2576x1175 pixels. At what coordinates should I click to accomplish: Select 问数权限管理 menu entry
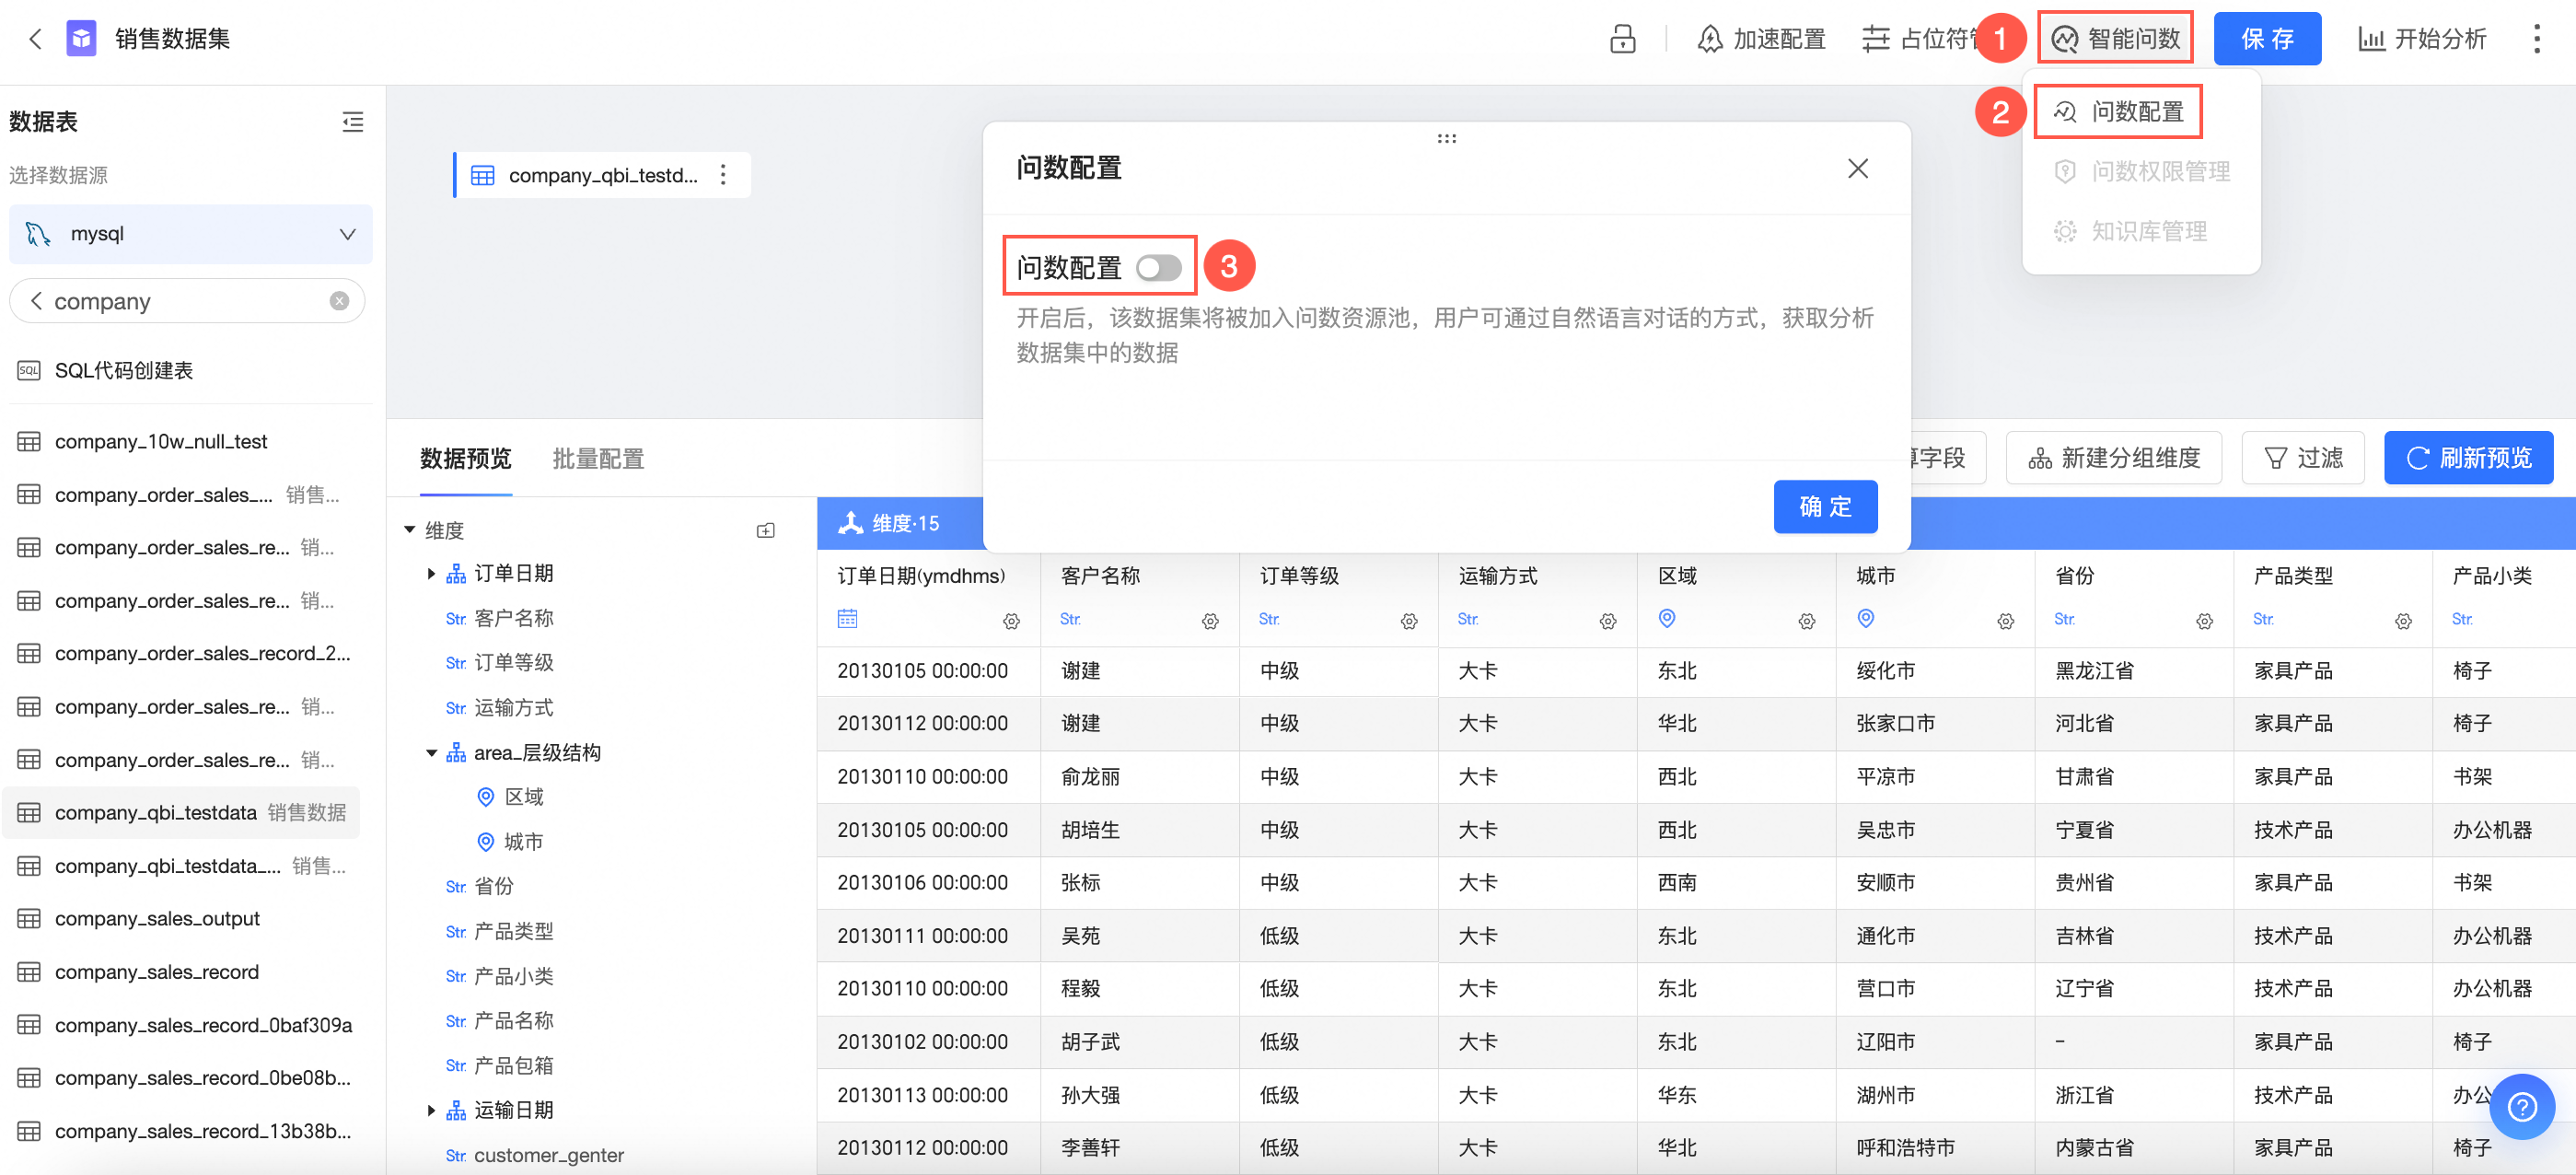2141,171
